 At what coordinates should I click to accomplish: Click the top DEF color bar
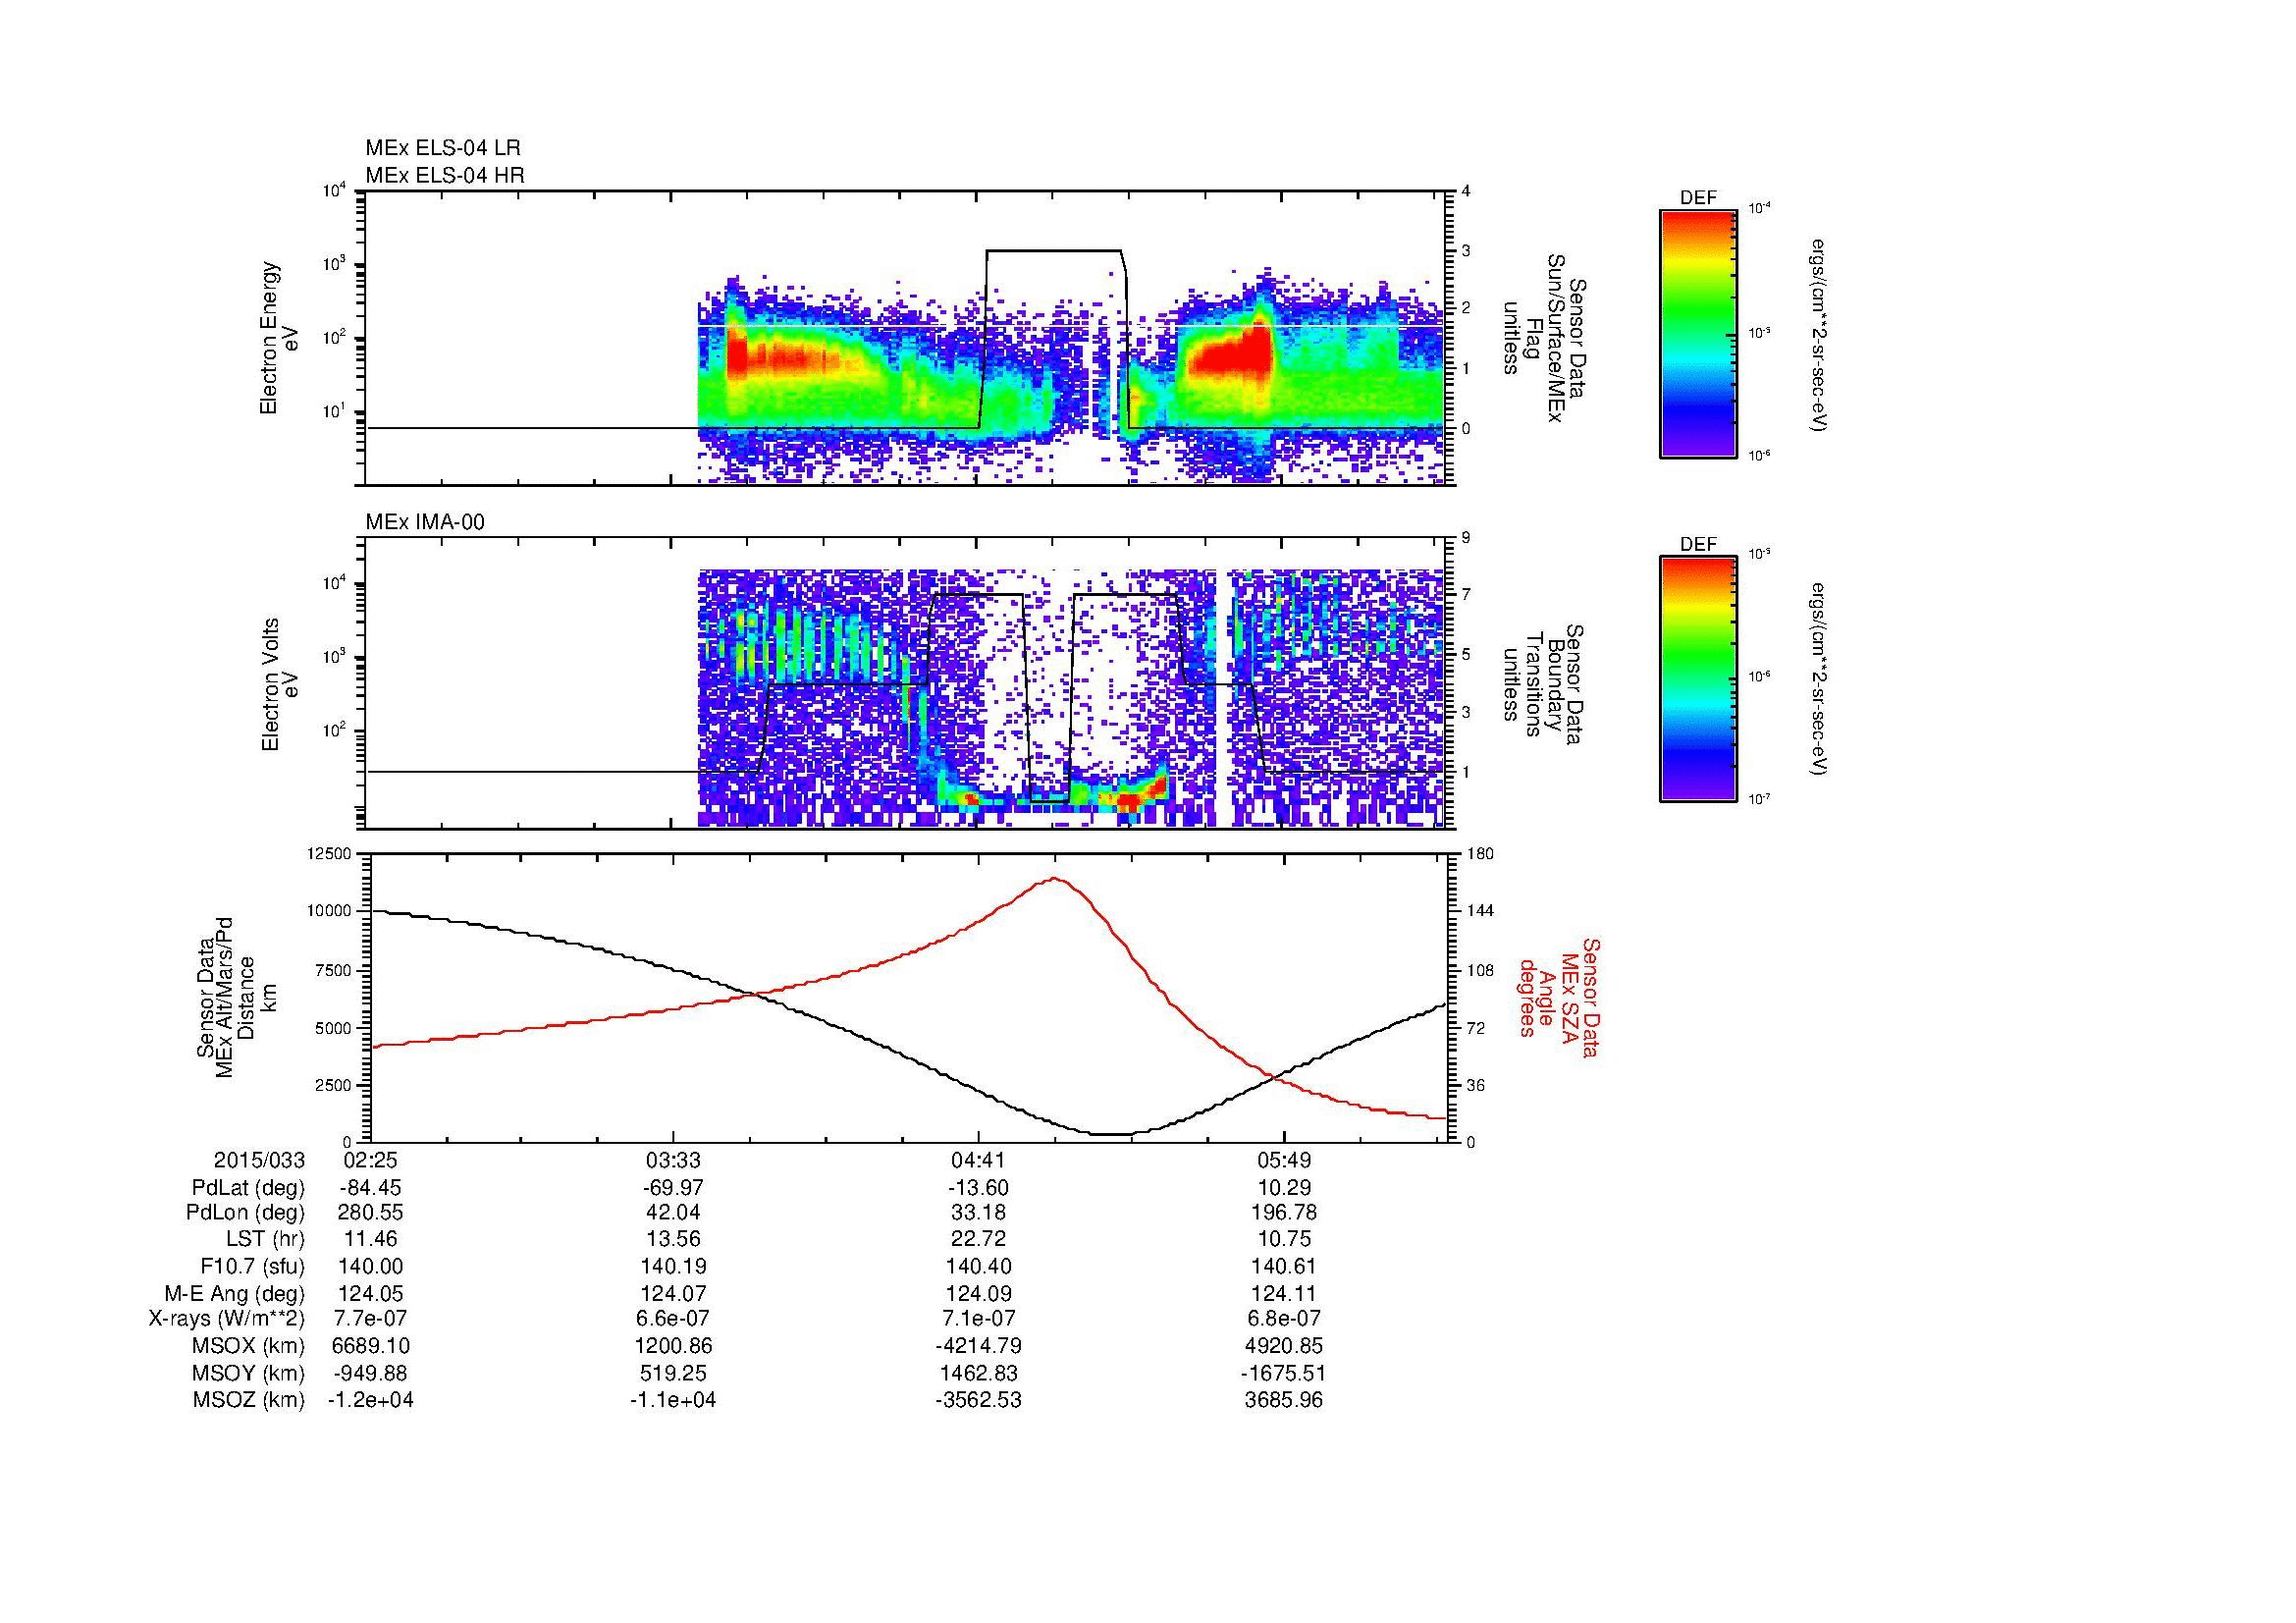pos(1698,333)
